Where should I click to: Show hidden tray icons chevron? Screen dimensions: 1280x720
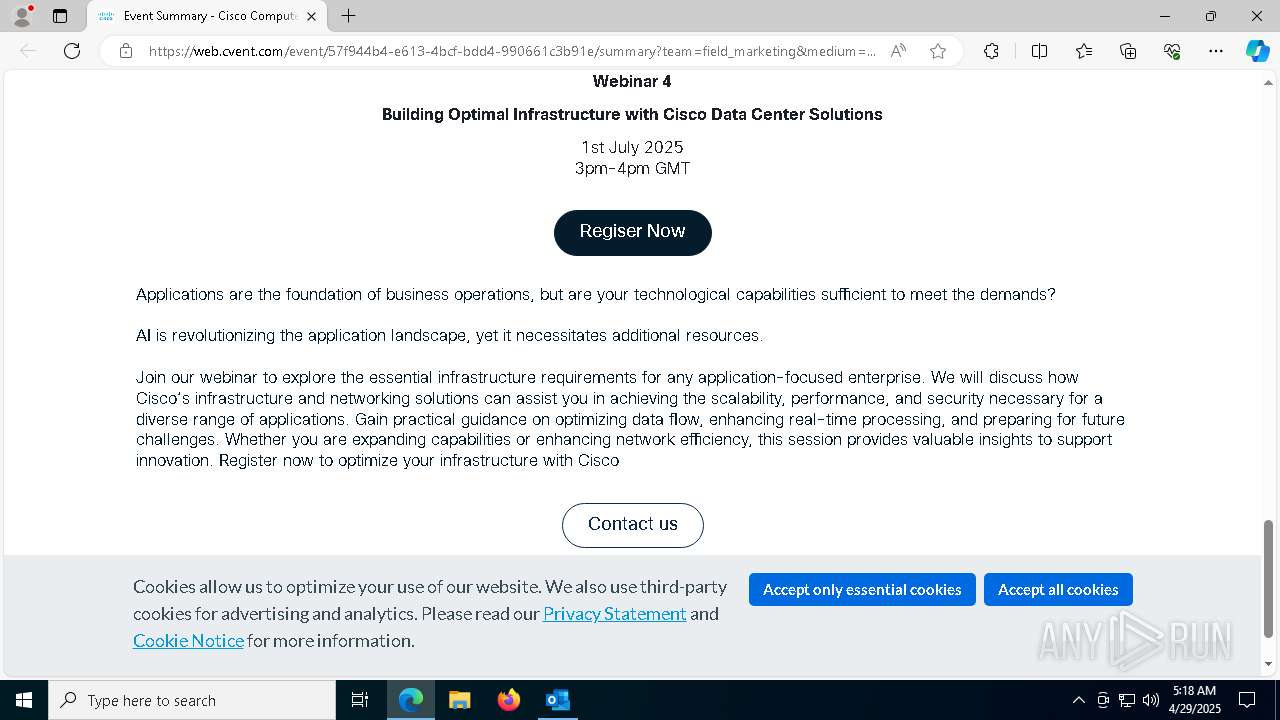coord(1078,700)
